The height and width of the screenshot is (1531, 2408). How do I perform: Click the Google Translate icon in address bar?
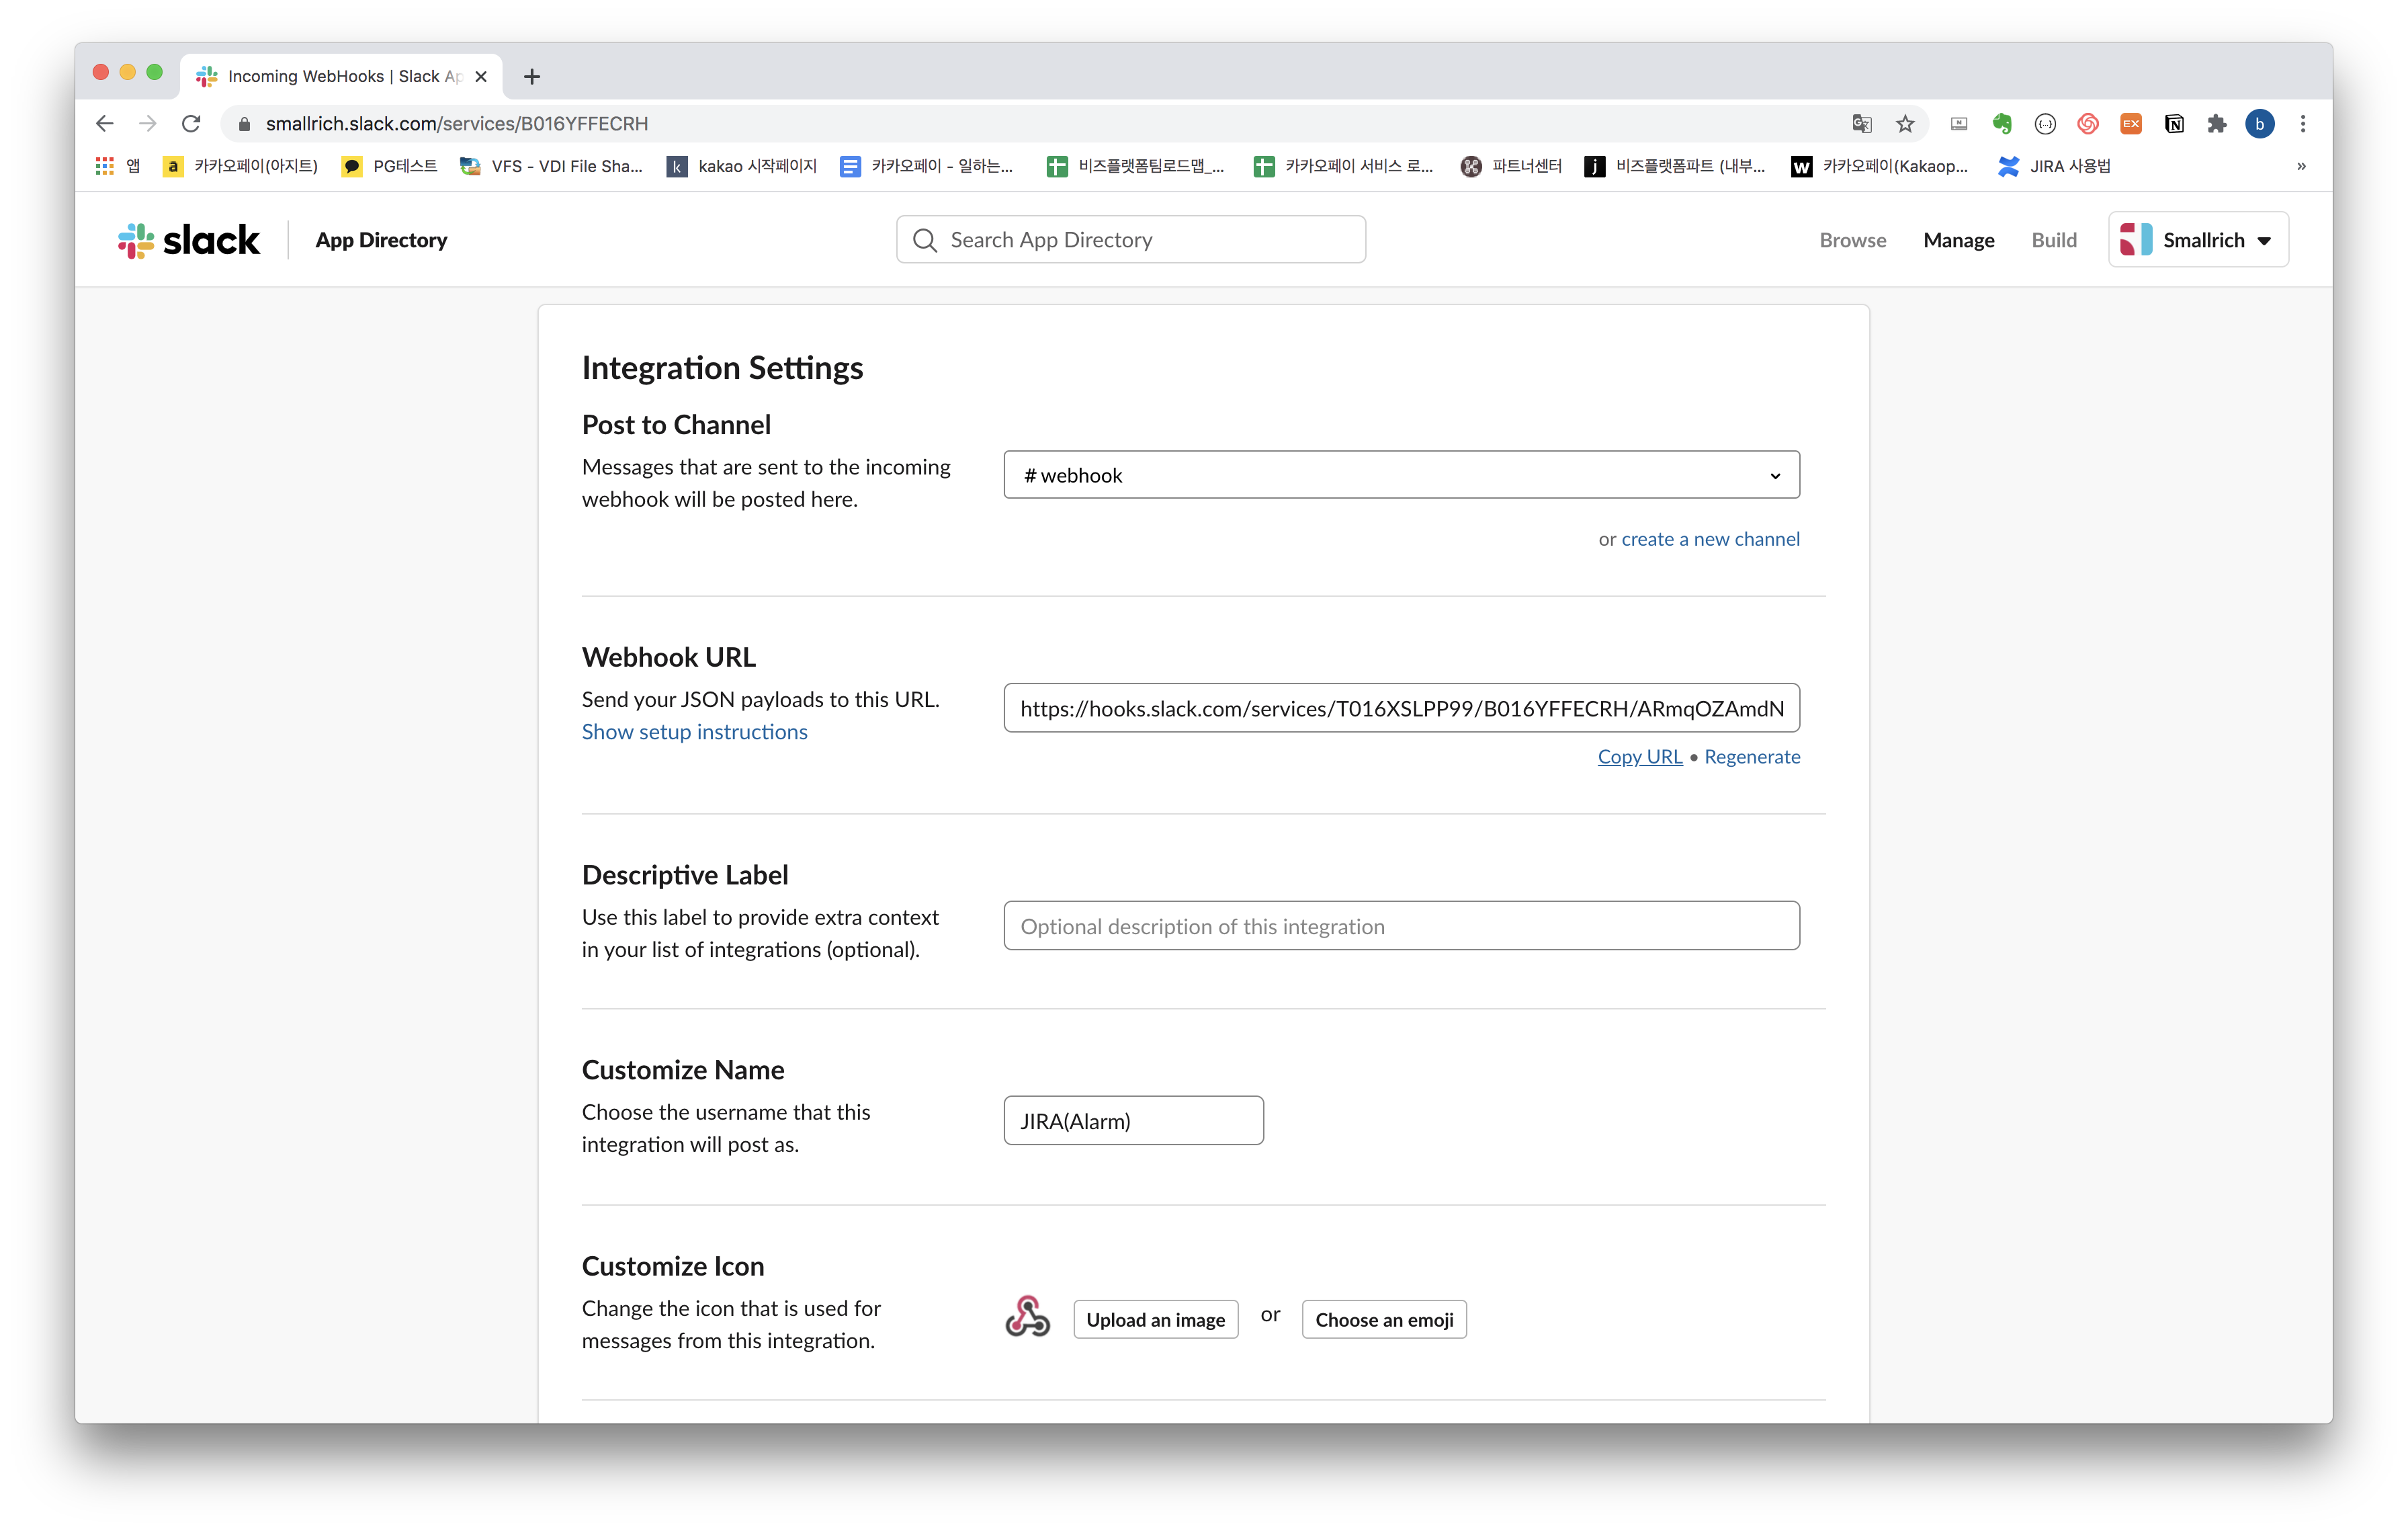point(1861,124)
